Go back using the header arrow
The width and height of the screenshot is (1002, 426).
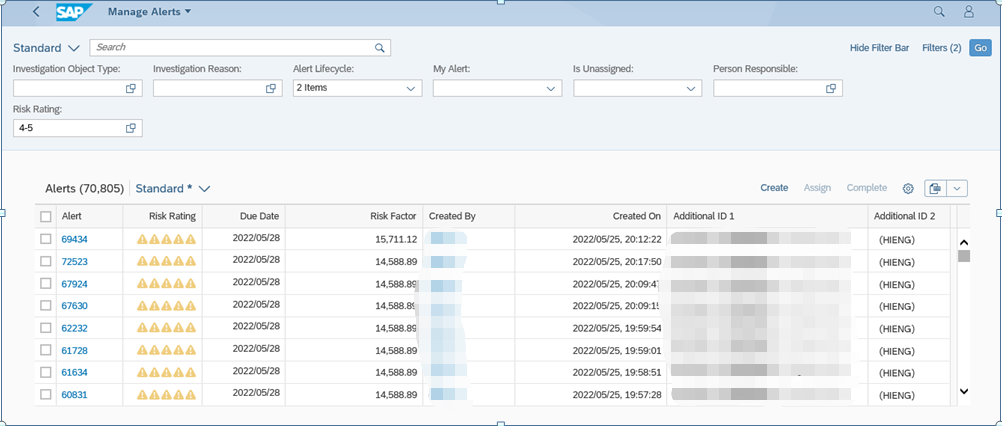[36, 11]
